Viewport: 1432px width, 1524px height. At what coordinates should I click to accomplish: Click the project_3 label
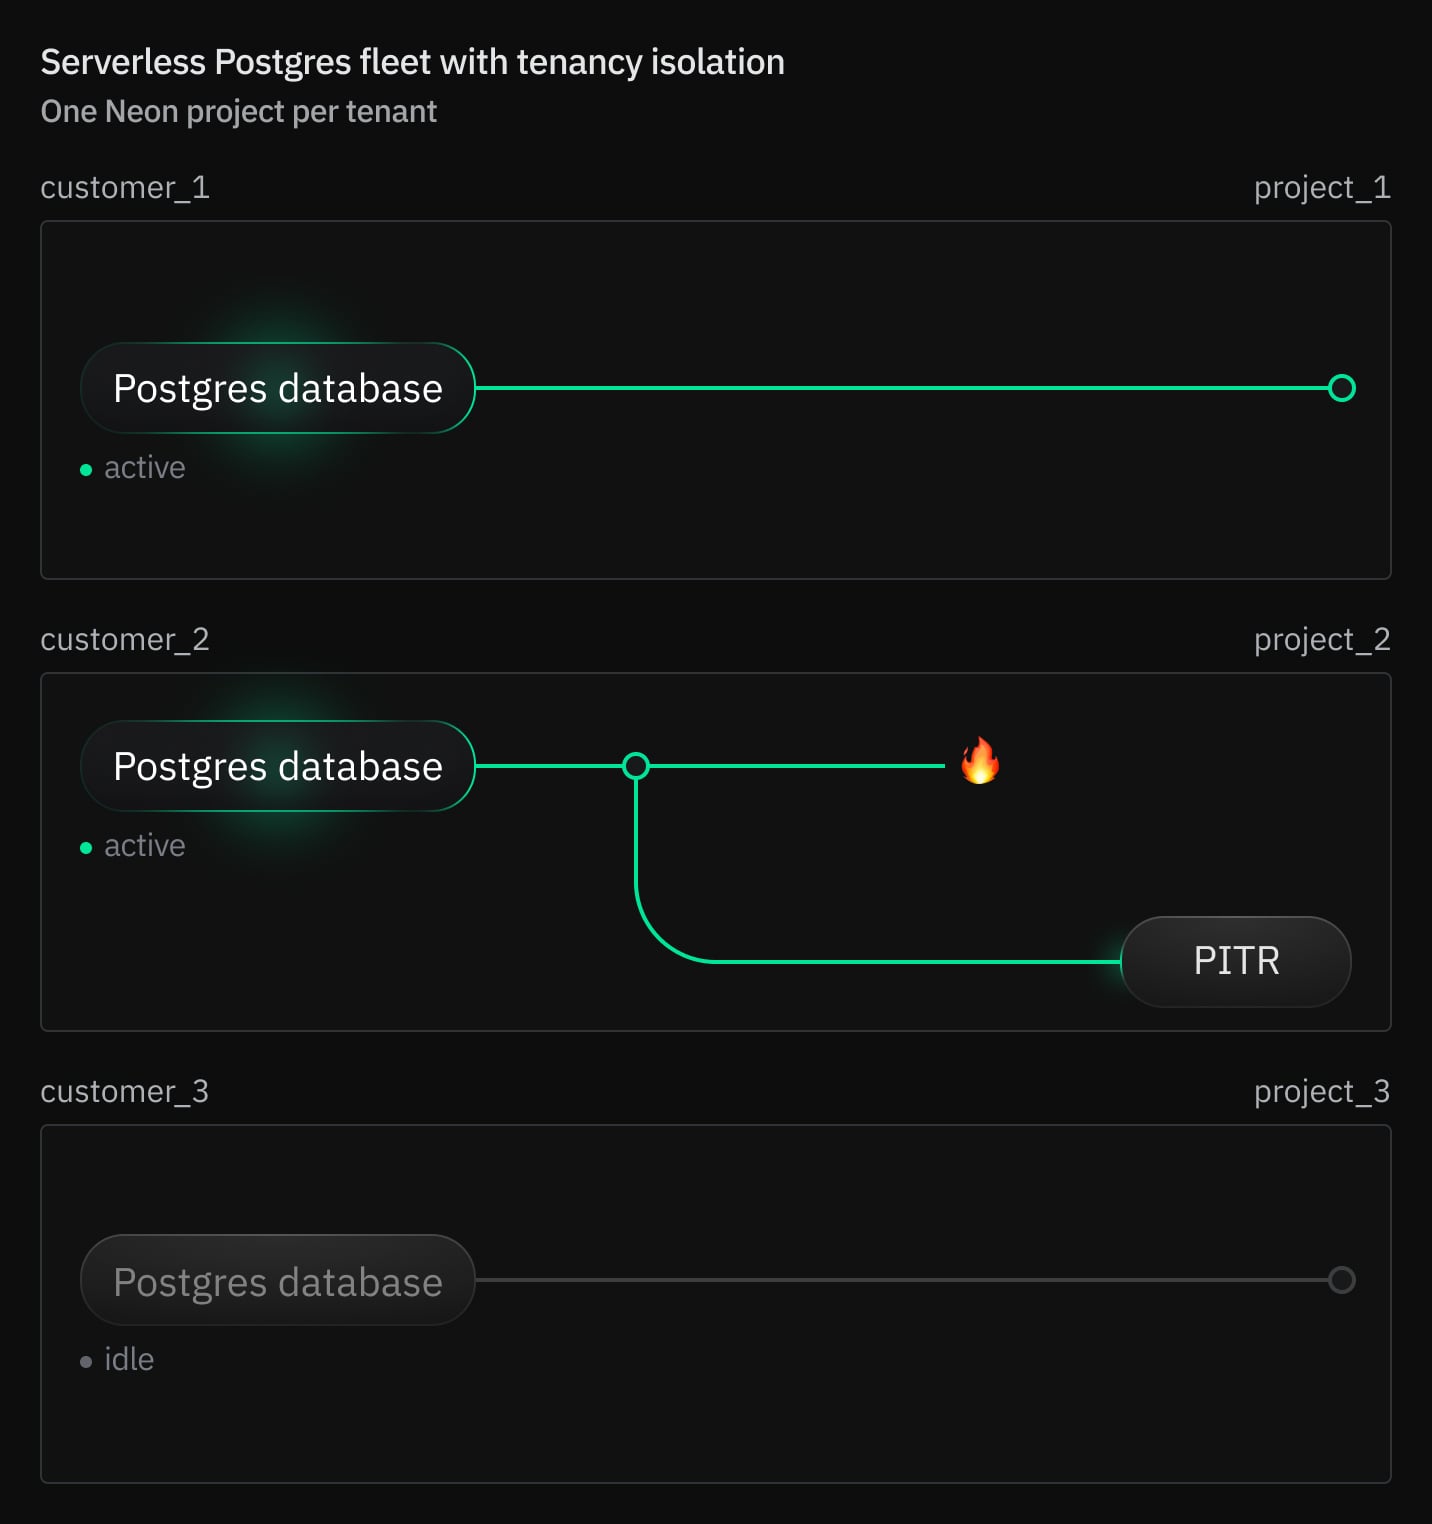click(1322, 1092)
